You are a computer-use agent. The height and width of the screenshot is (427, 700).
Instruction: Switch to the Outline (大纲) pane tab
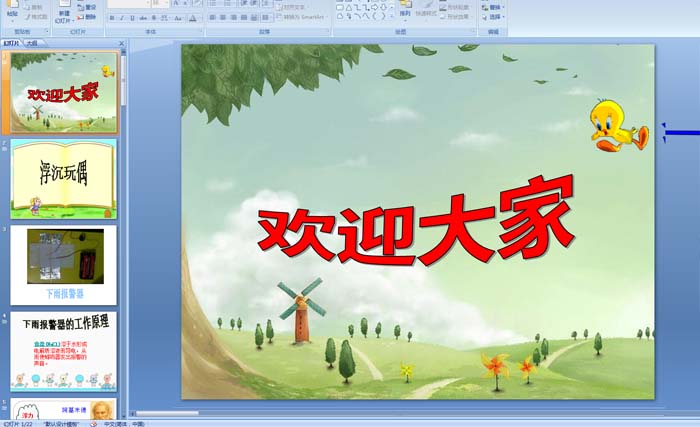point(31,43)
